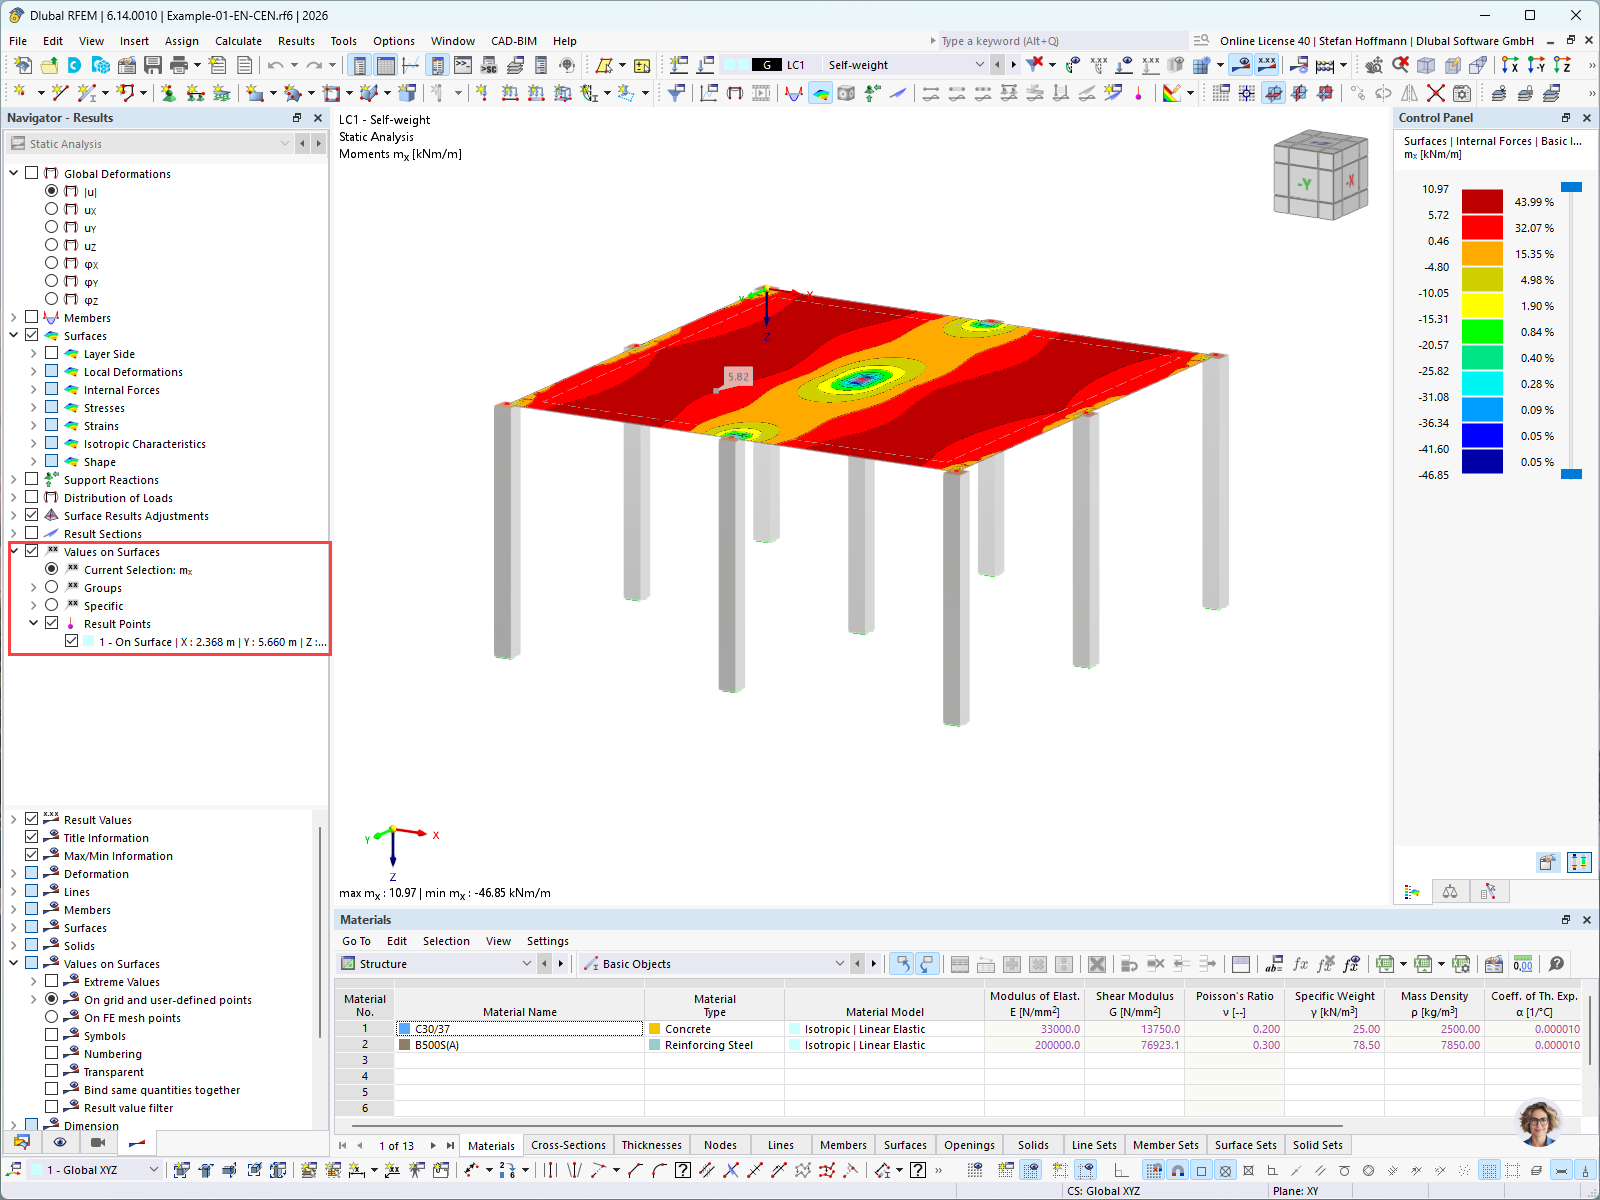Screen dimensions: 1600x1200
Task: Go to next table page arrow
Action: 433,1146
